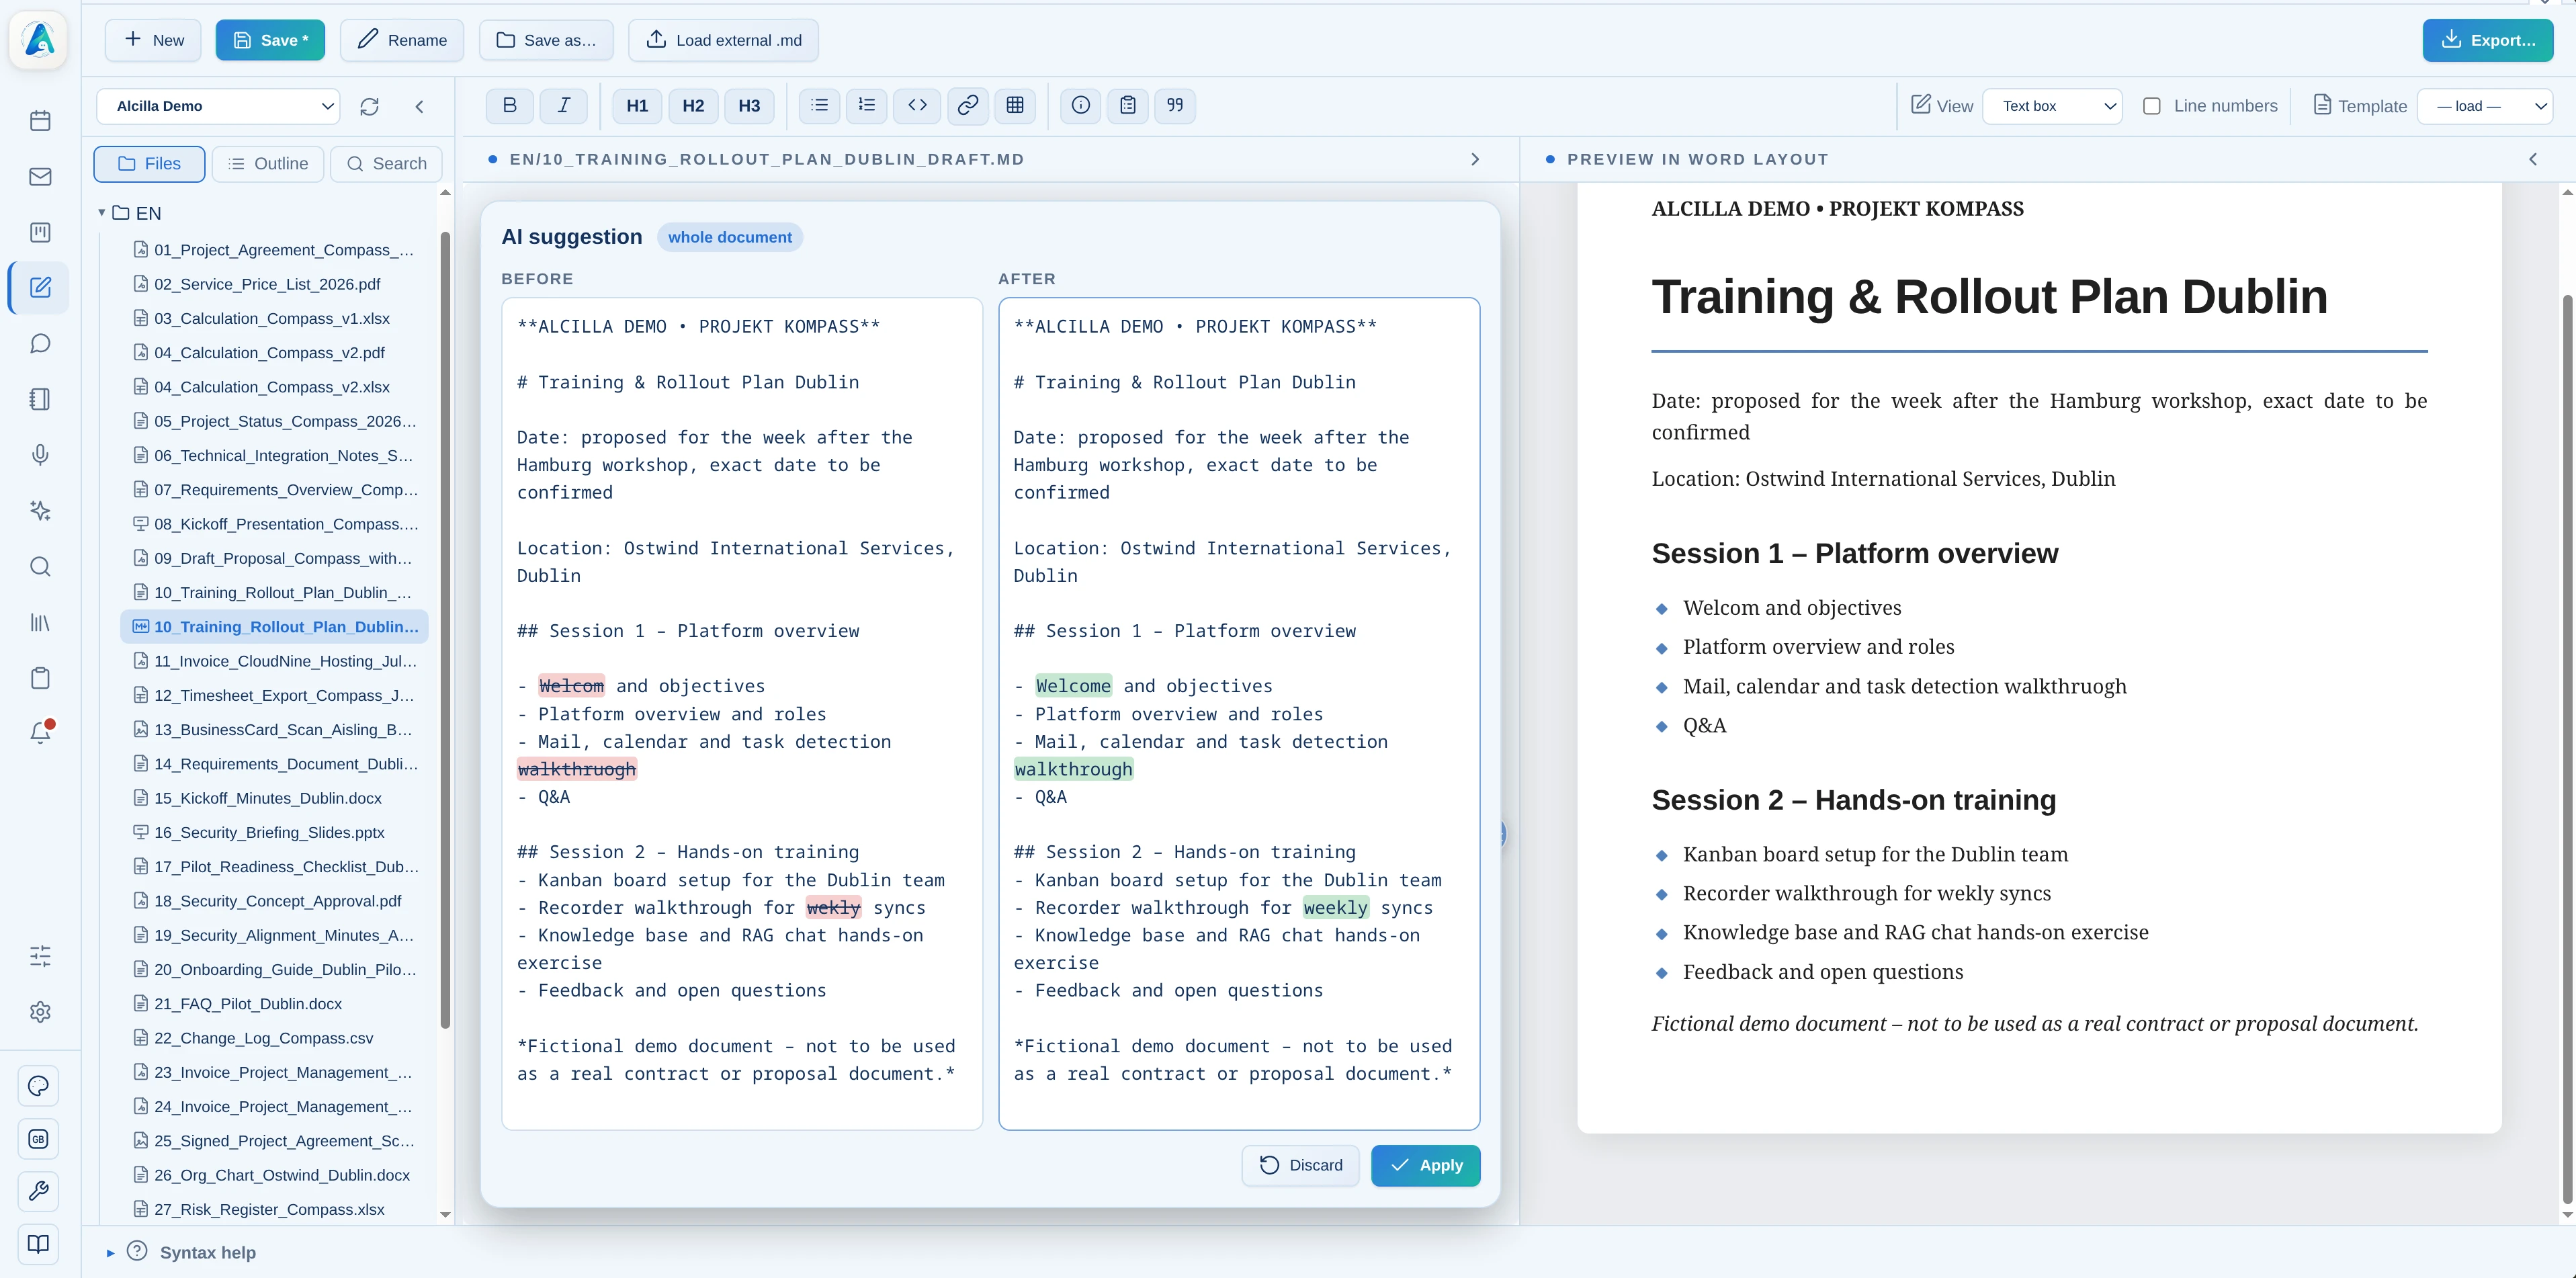Insert an info callout
Screen dimensions: 2576x1278
click(x=1081, y=105)
